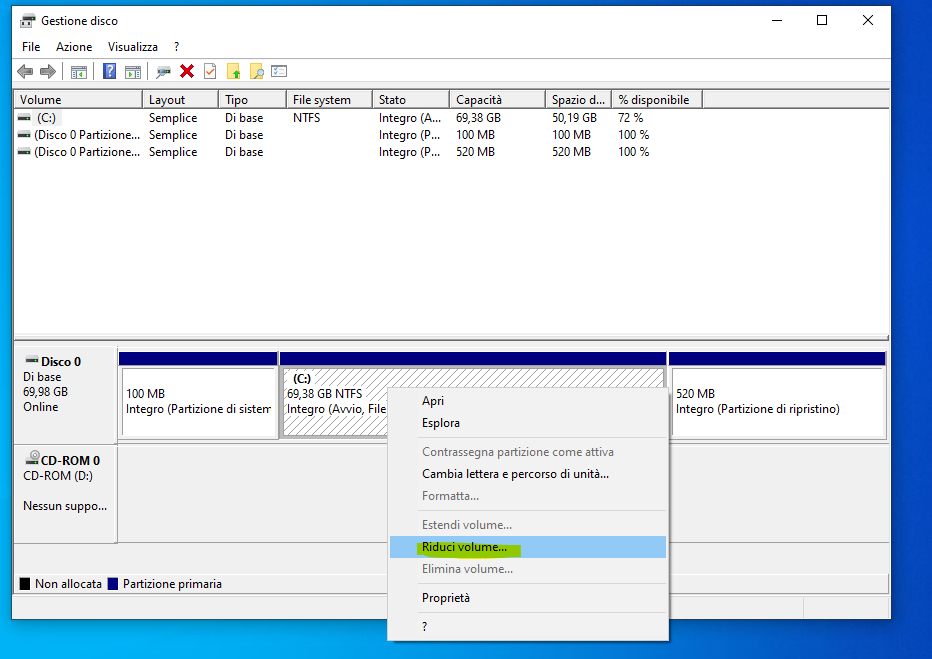Viewport: 932px width, 659px height.
Task: Click the 72 % available cell
Action: [x=631, y=118]
